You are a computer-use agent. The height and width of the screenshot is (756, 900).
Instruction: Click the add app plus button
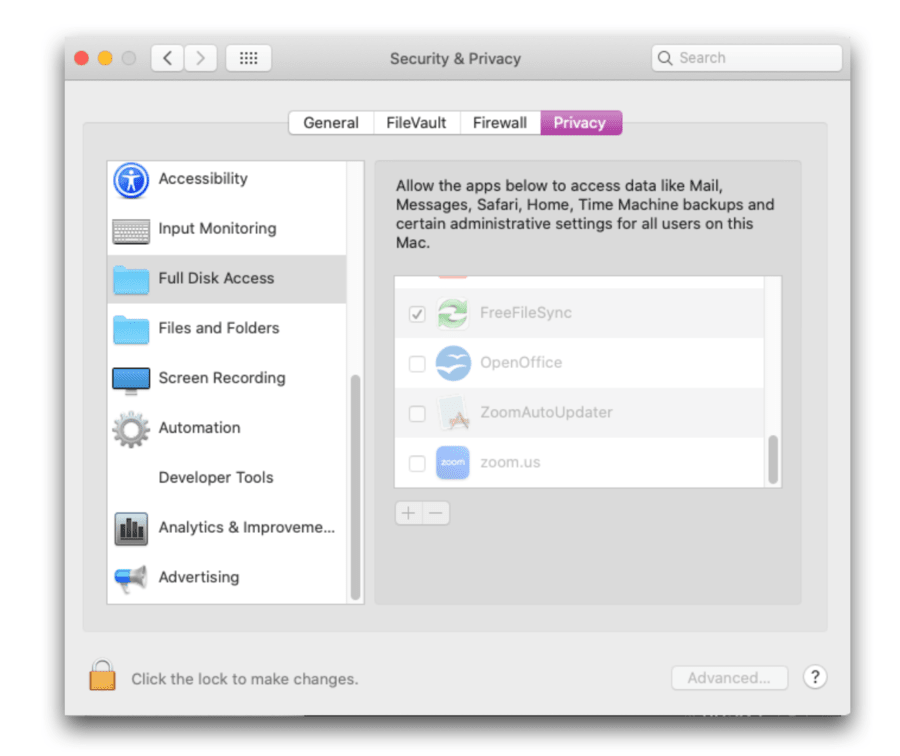[x=408, y=512]
